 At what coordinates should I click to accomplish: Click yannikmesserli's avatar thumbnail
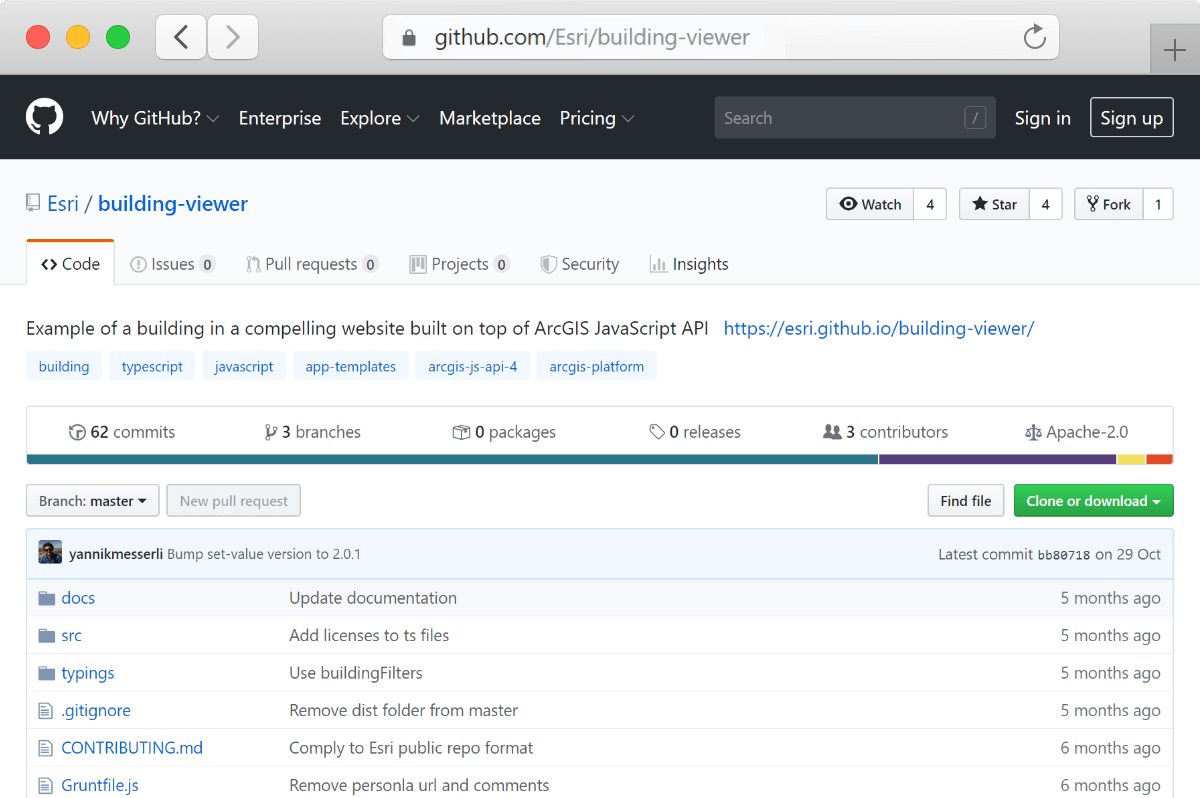pos(50,553)
